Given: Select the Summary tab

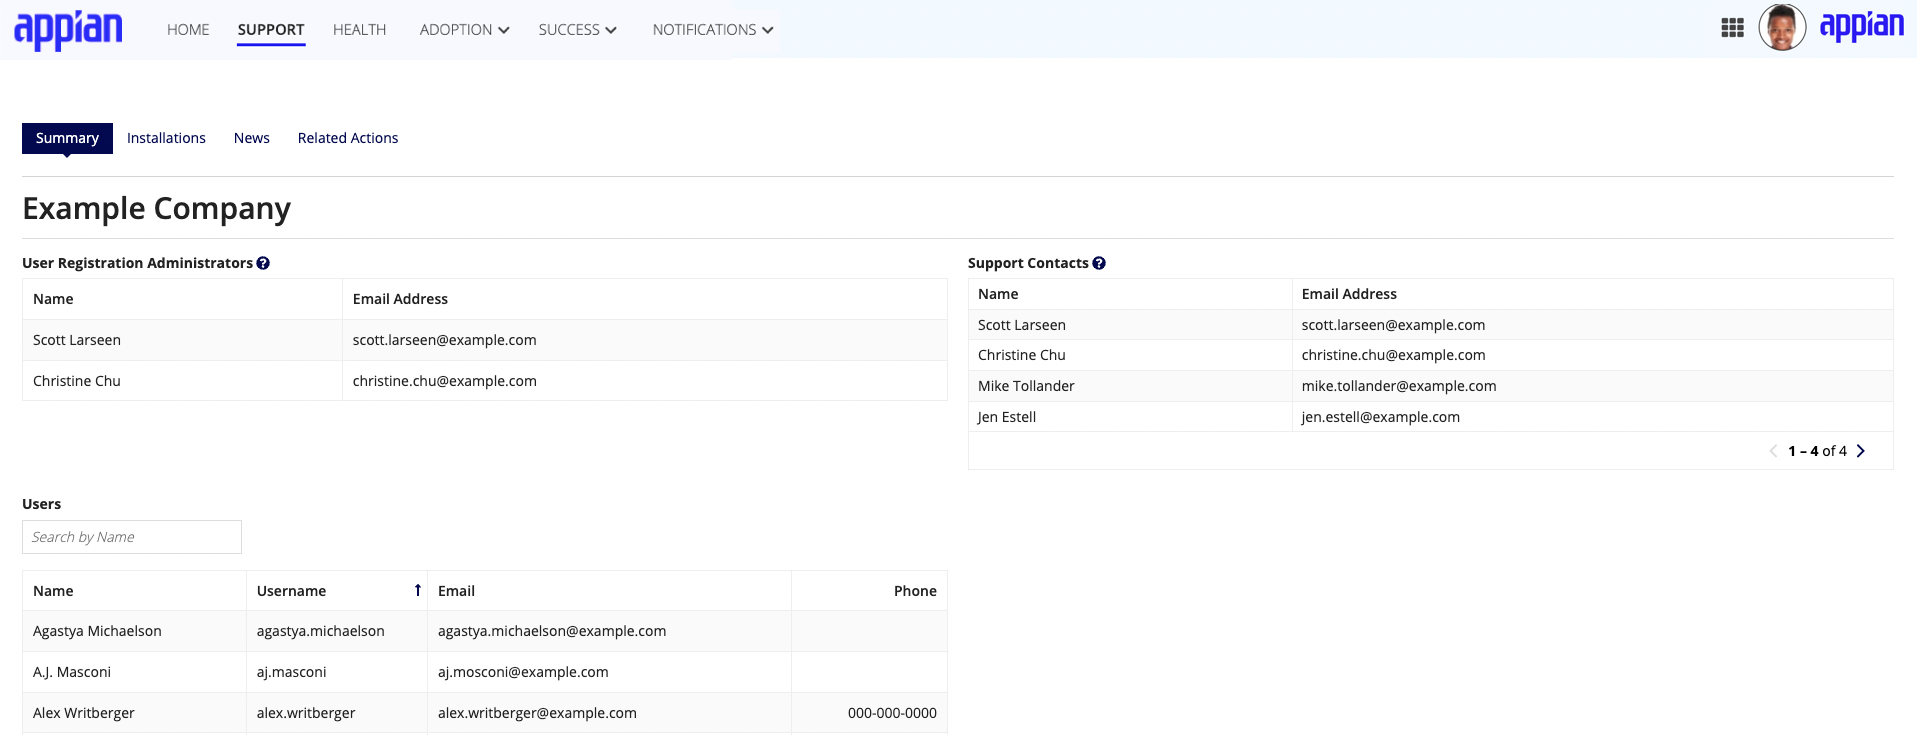Looking at the screenshot, I should point(67,138).
